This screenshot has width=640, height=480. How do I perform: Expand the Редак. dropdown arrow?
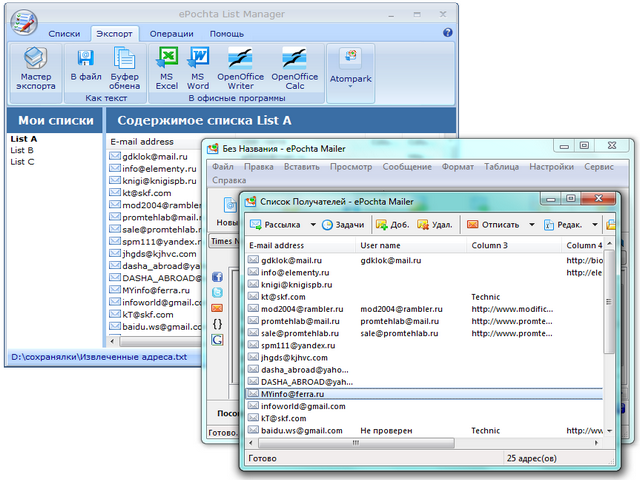pyautogui.click(x=595, y=224)
